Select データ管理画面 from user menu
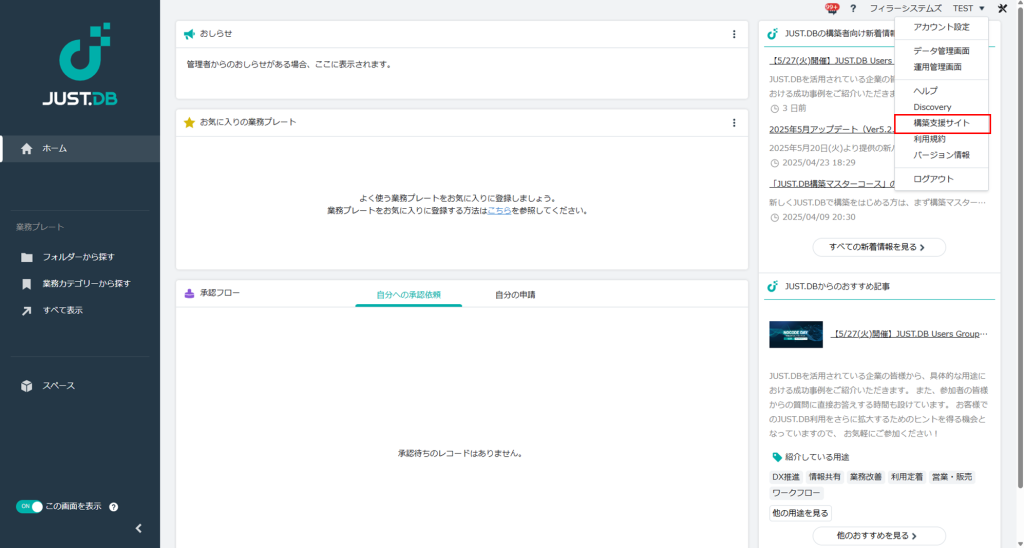1024x548 pixels. (x=941, y=51)
